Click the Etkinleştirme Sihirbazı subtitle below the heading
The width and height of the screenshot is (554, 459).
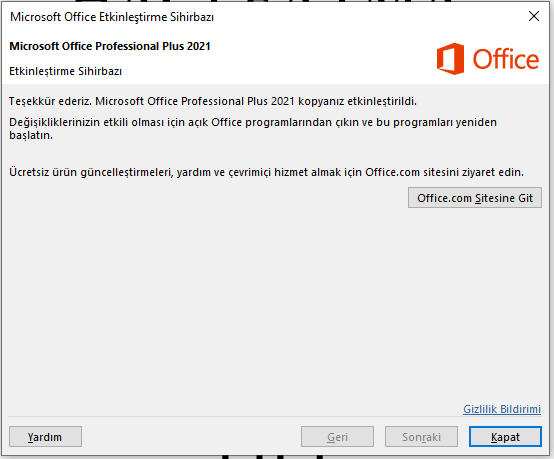tap(65, 71)
